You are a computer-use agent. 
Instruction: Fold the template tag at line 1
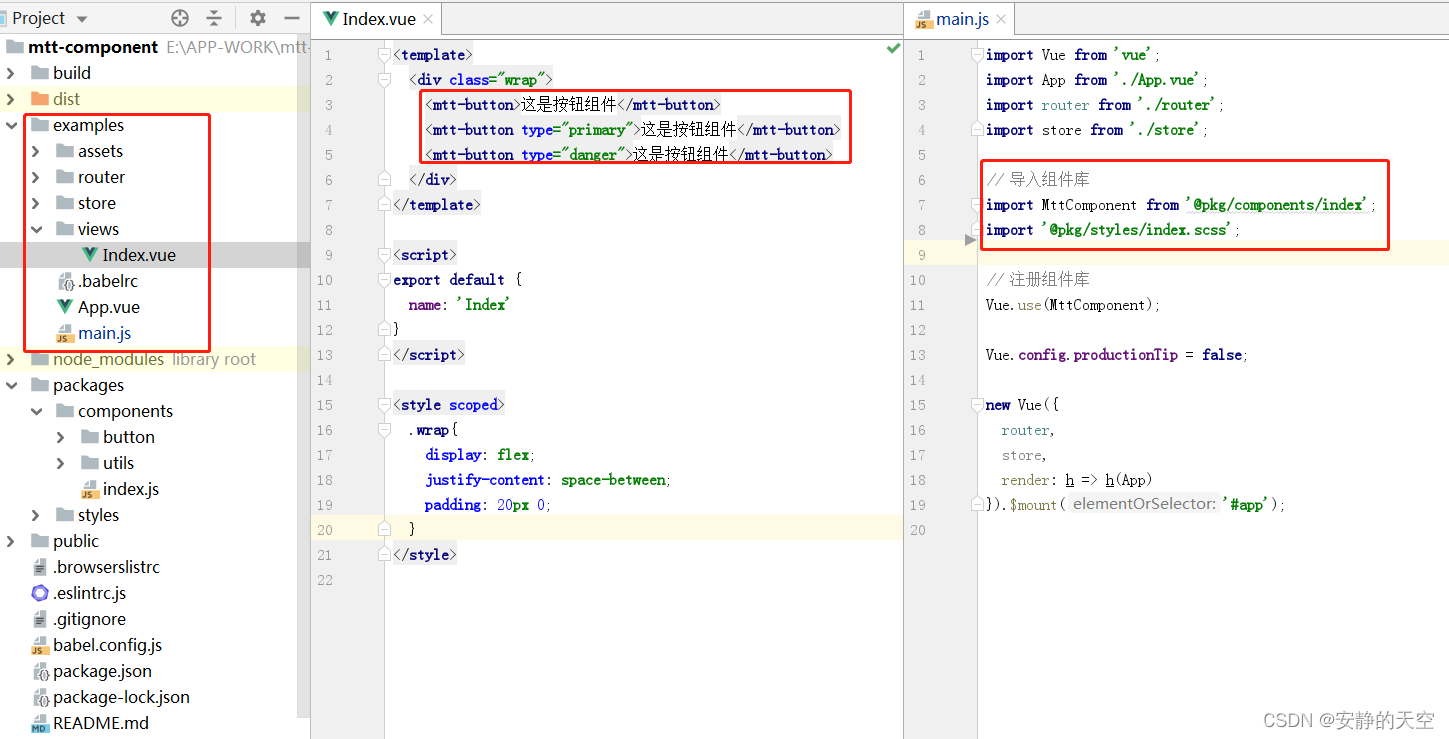coord(386,55)
